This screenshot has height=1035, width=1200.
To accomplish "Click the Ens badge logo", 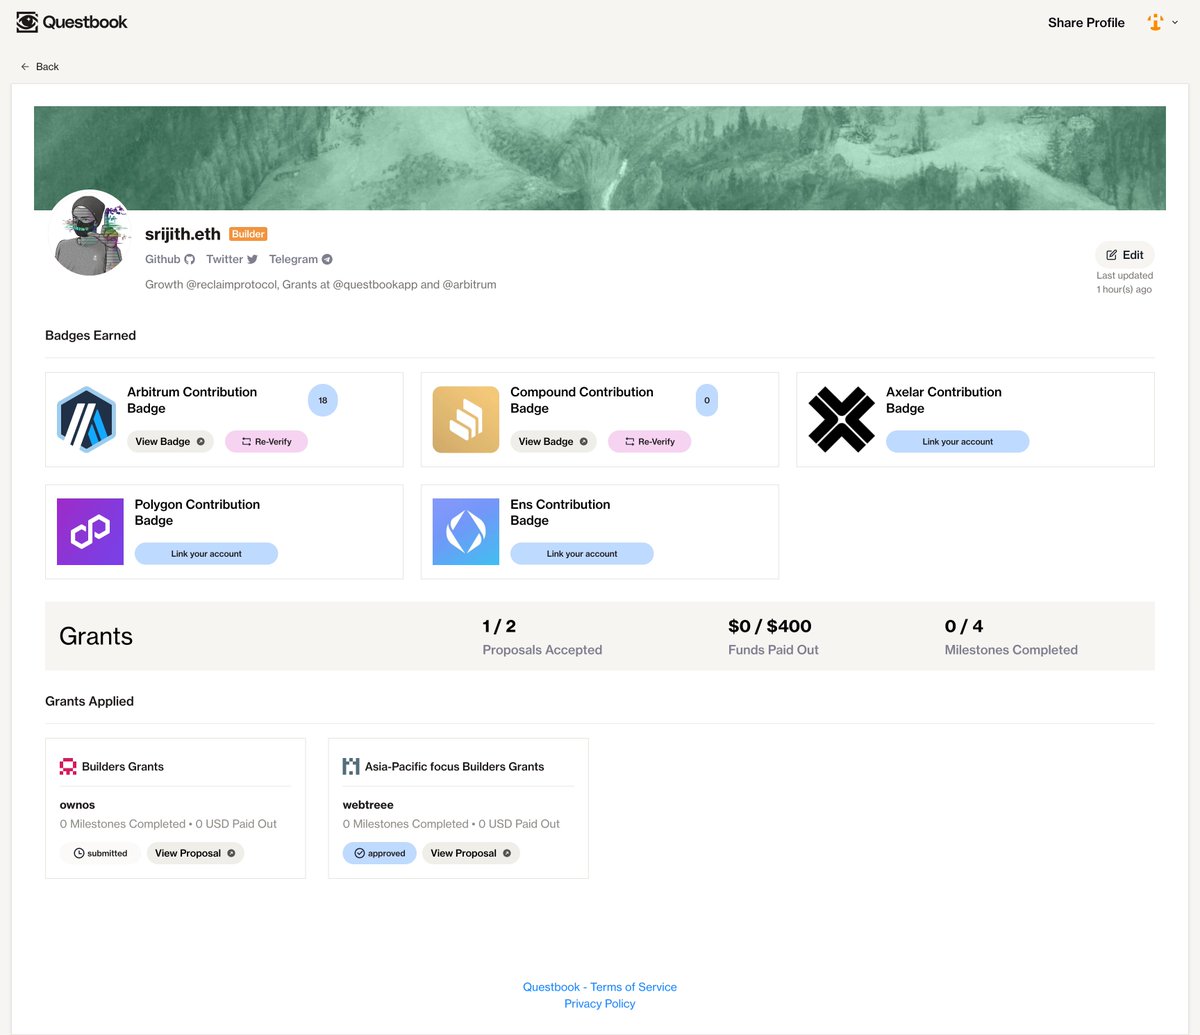I will (466, 532).
